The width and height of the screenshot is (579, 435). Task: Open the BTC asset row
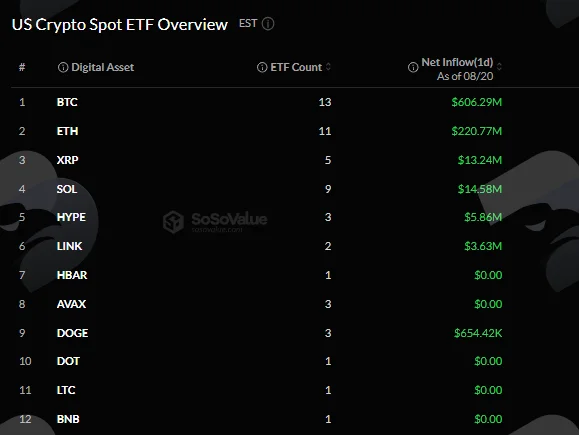[295, 102]
